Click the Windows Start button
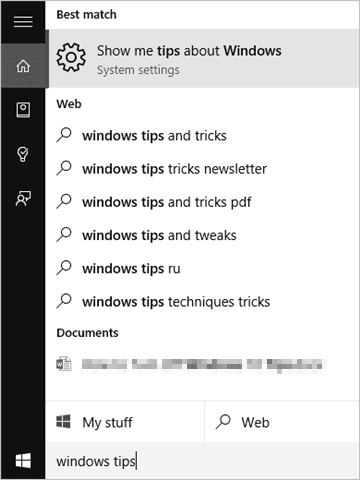Viewport: 360px width, 480px height. [x=23, y=461]
